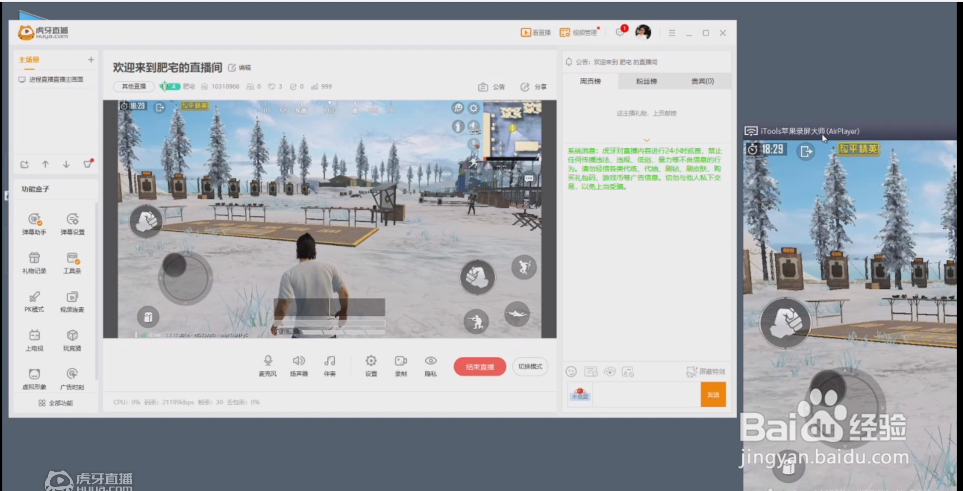Image resolution: width=963 pixels, height=491 pixels.
Task: Toggle 屏蔽特效 effects blocking
Action: point(705,371)
